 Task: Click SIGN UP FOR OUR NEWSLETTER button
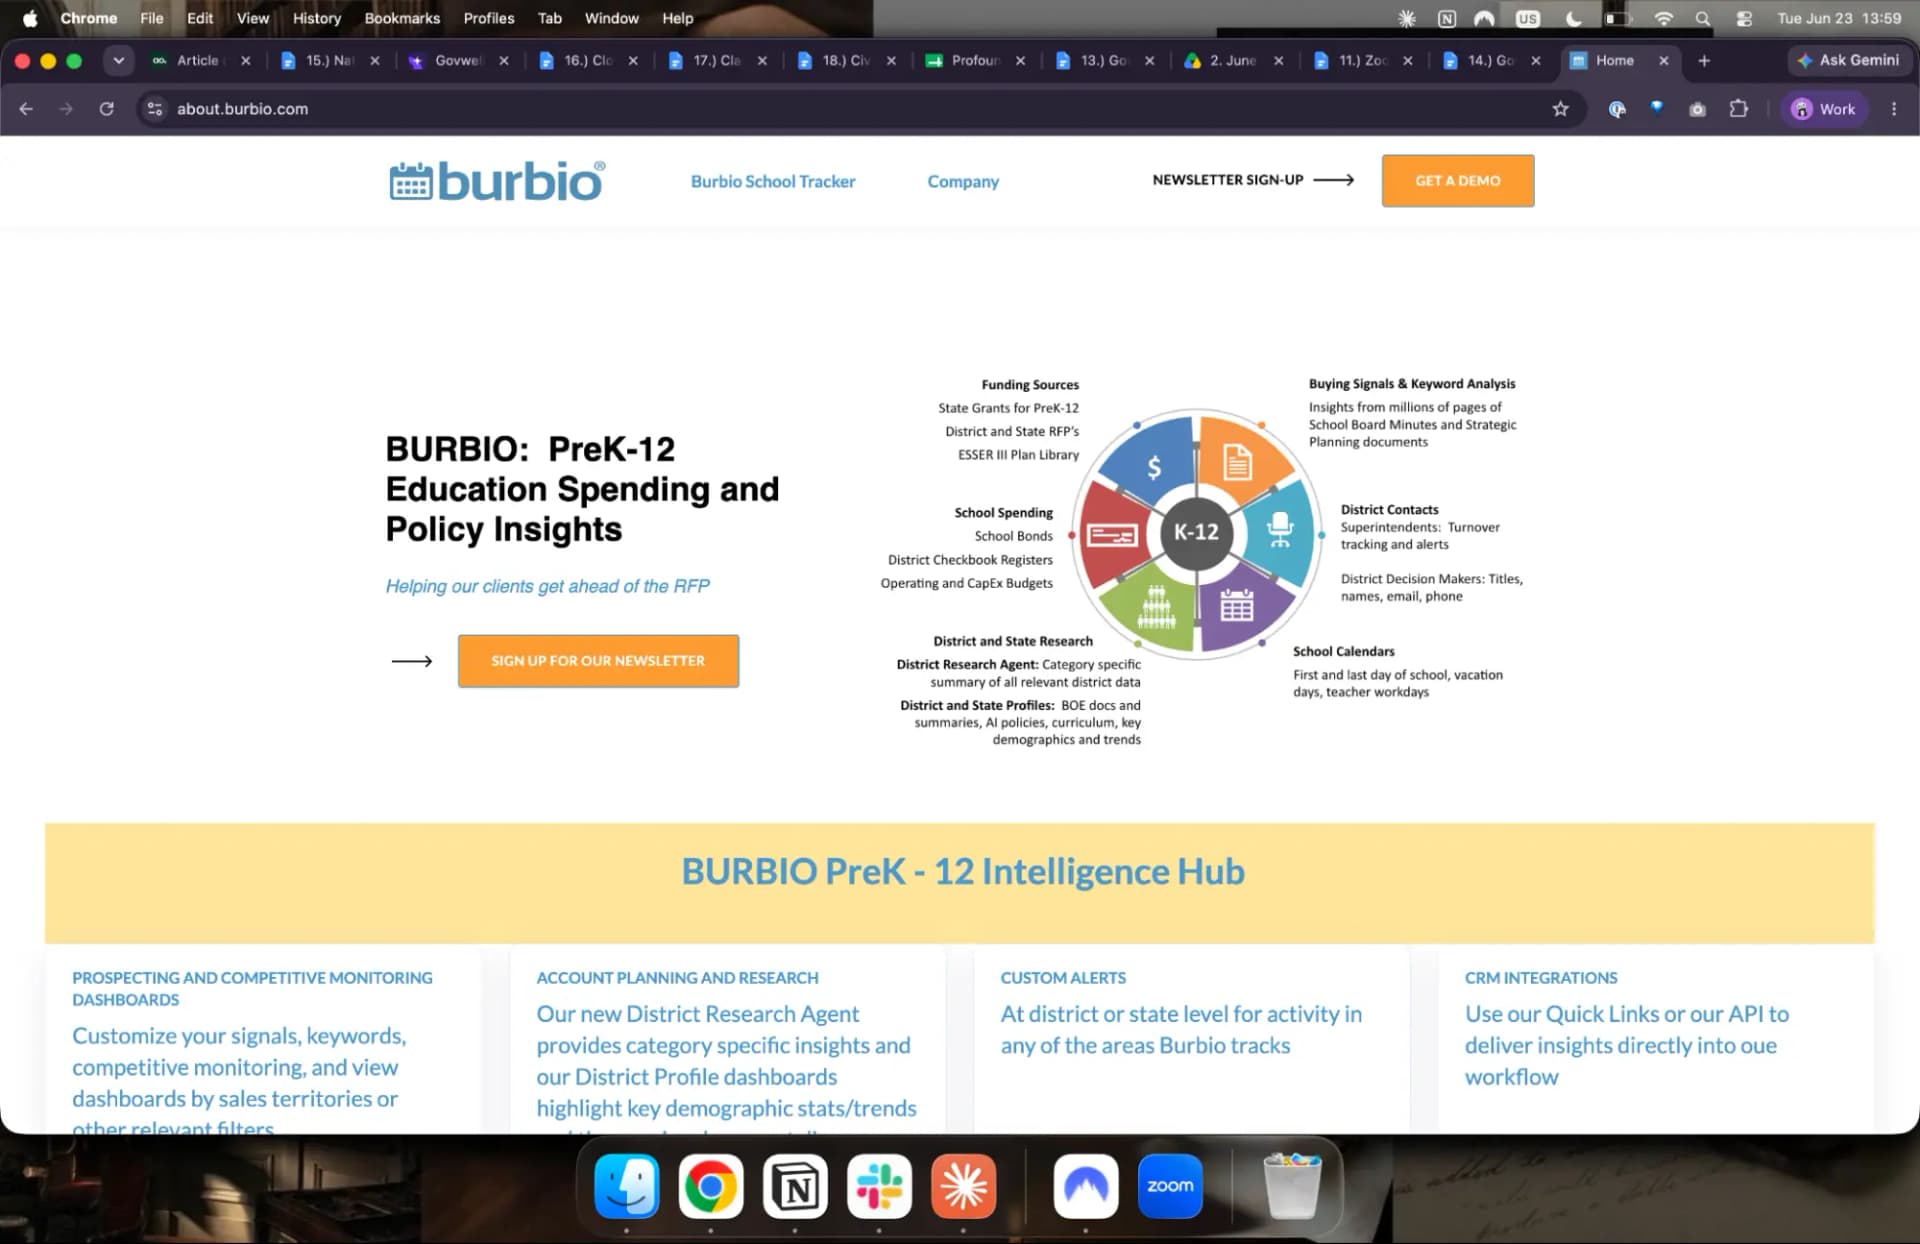[x=598, y=661]
